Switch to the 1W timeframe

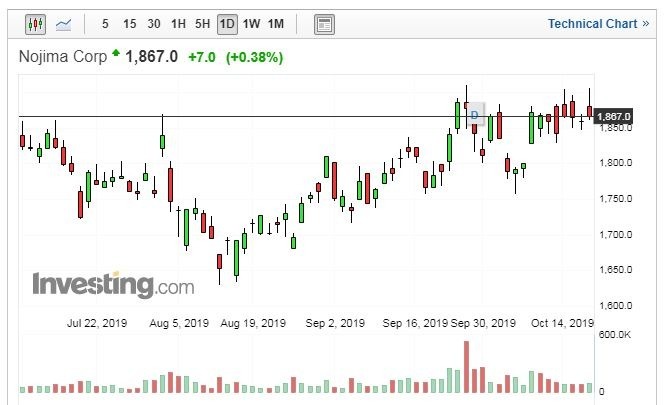pyautogui.click(x=251, y=24)
